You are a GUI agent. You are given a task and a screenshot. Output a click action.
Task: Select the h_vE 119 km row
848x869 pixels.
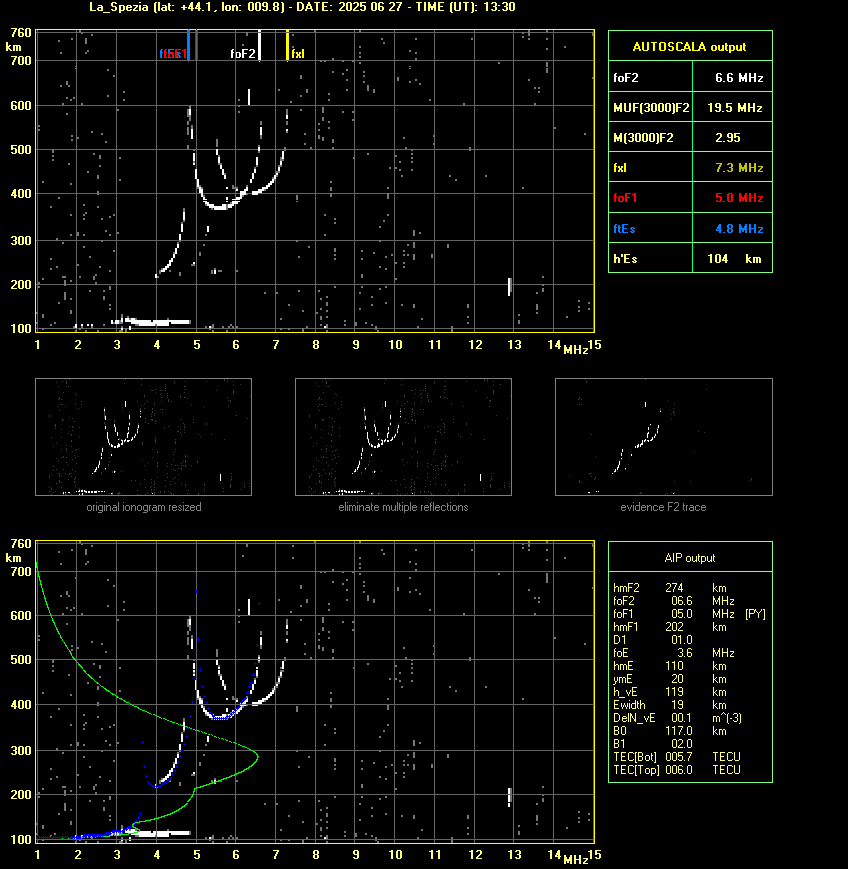(x=670, y=692)
